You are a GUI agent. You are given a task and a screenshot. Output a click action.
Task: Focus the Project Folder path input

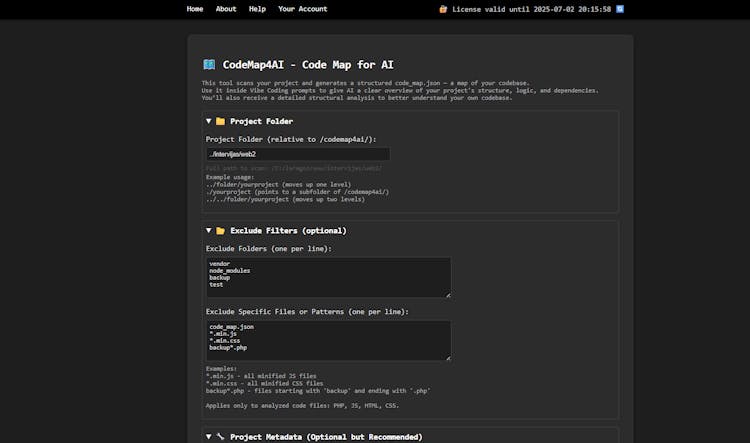(297, 154)
